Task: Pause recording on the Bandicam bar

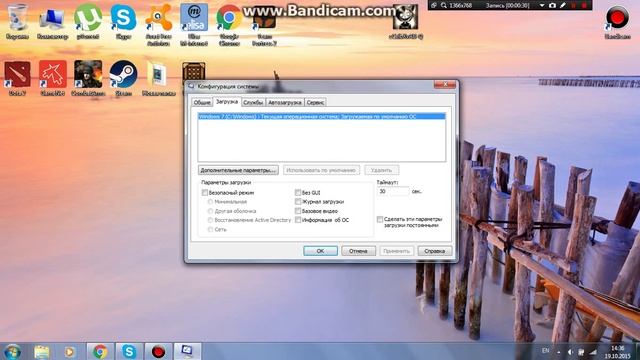Action: point(574,5)
